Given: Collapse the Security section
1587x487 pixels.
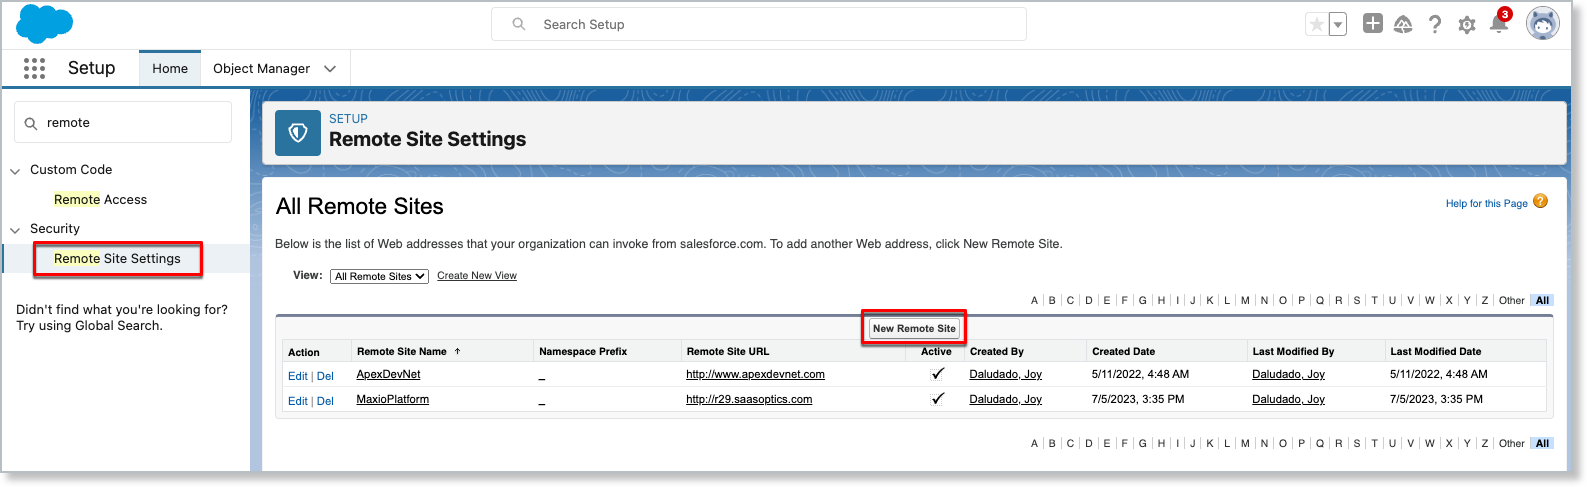Looking at the screenshot, I should coord(15,230).
